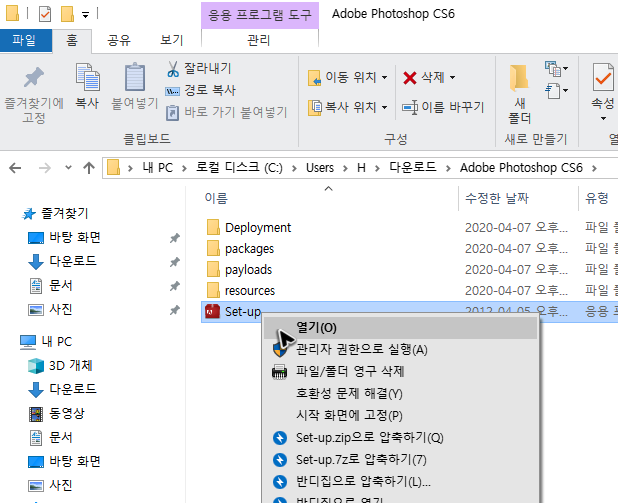This screenshot has width=619, height=503.
Task: Click the Adobe Set-up application icon
Action: coord(212,312)
